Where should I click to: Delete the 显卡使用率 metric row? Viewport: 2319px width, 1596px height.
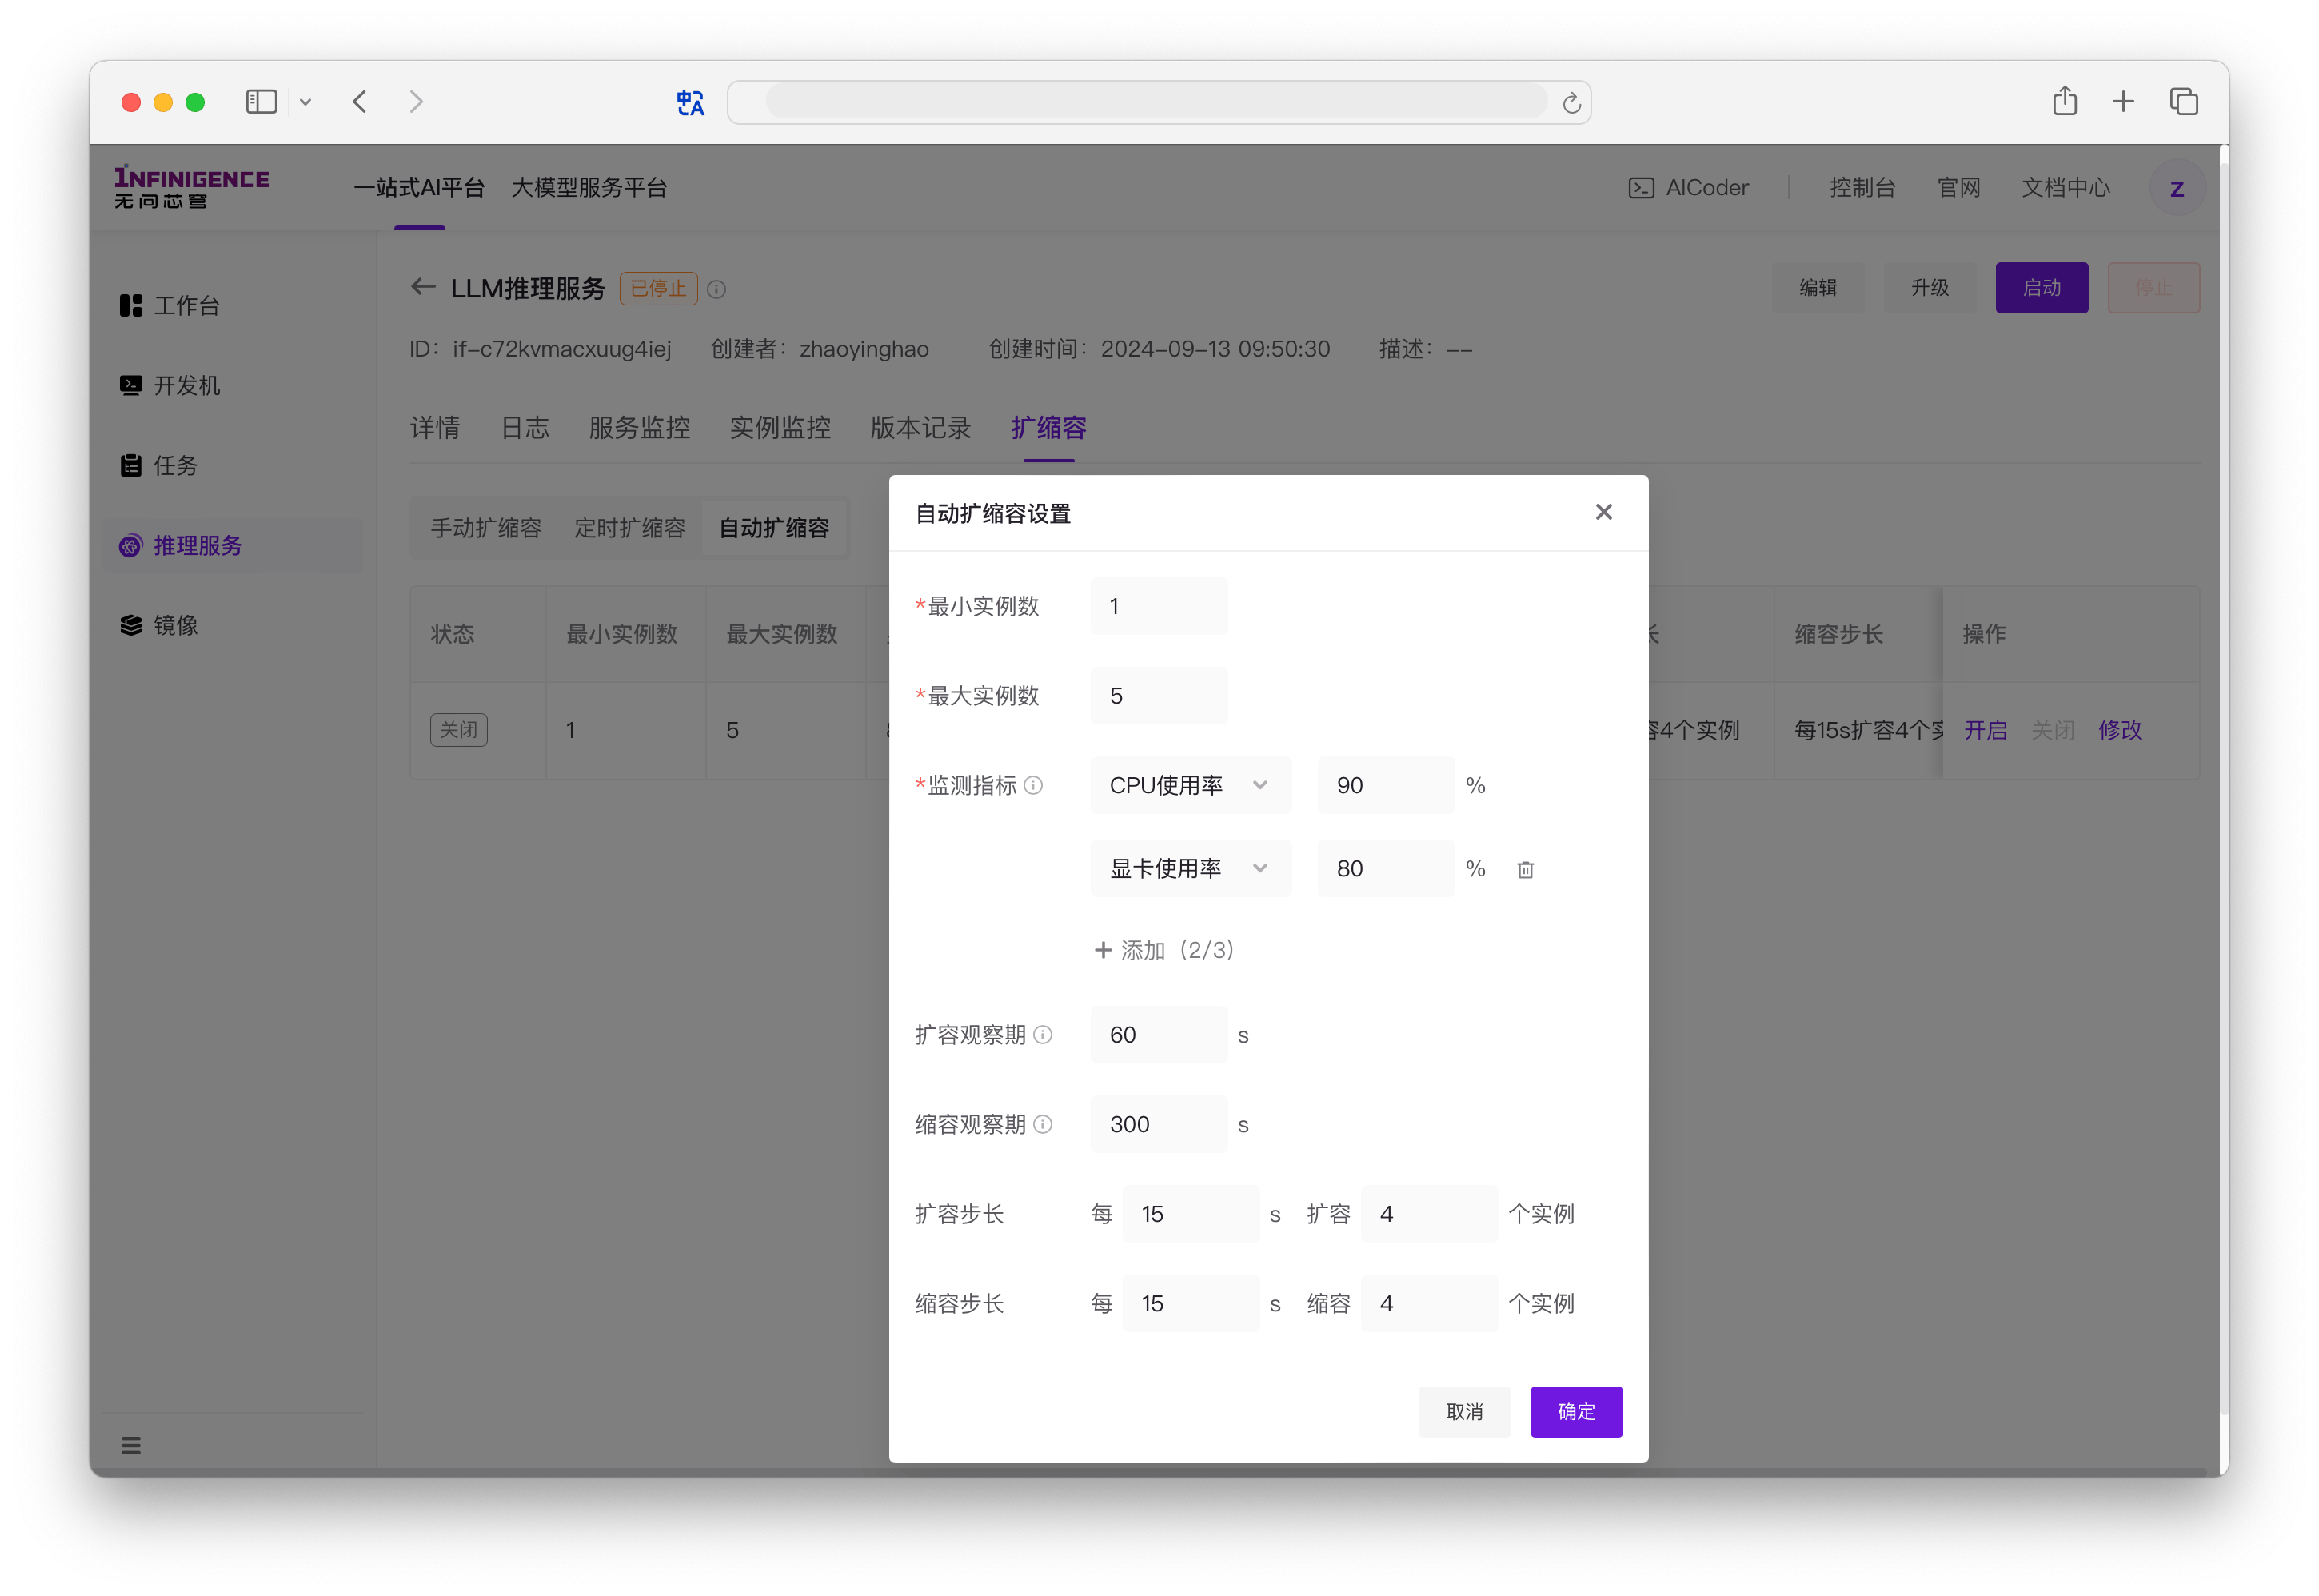click(x=1525, y=869)
